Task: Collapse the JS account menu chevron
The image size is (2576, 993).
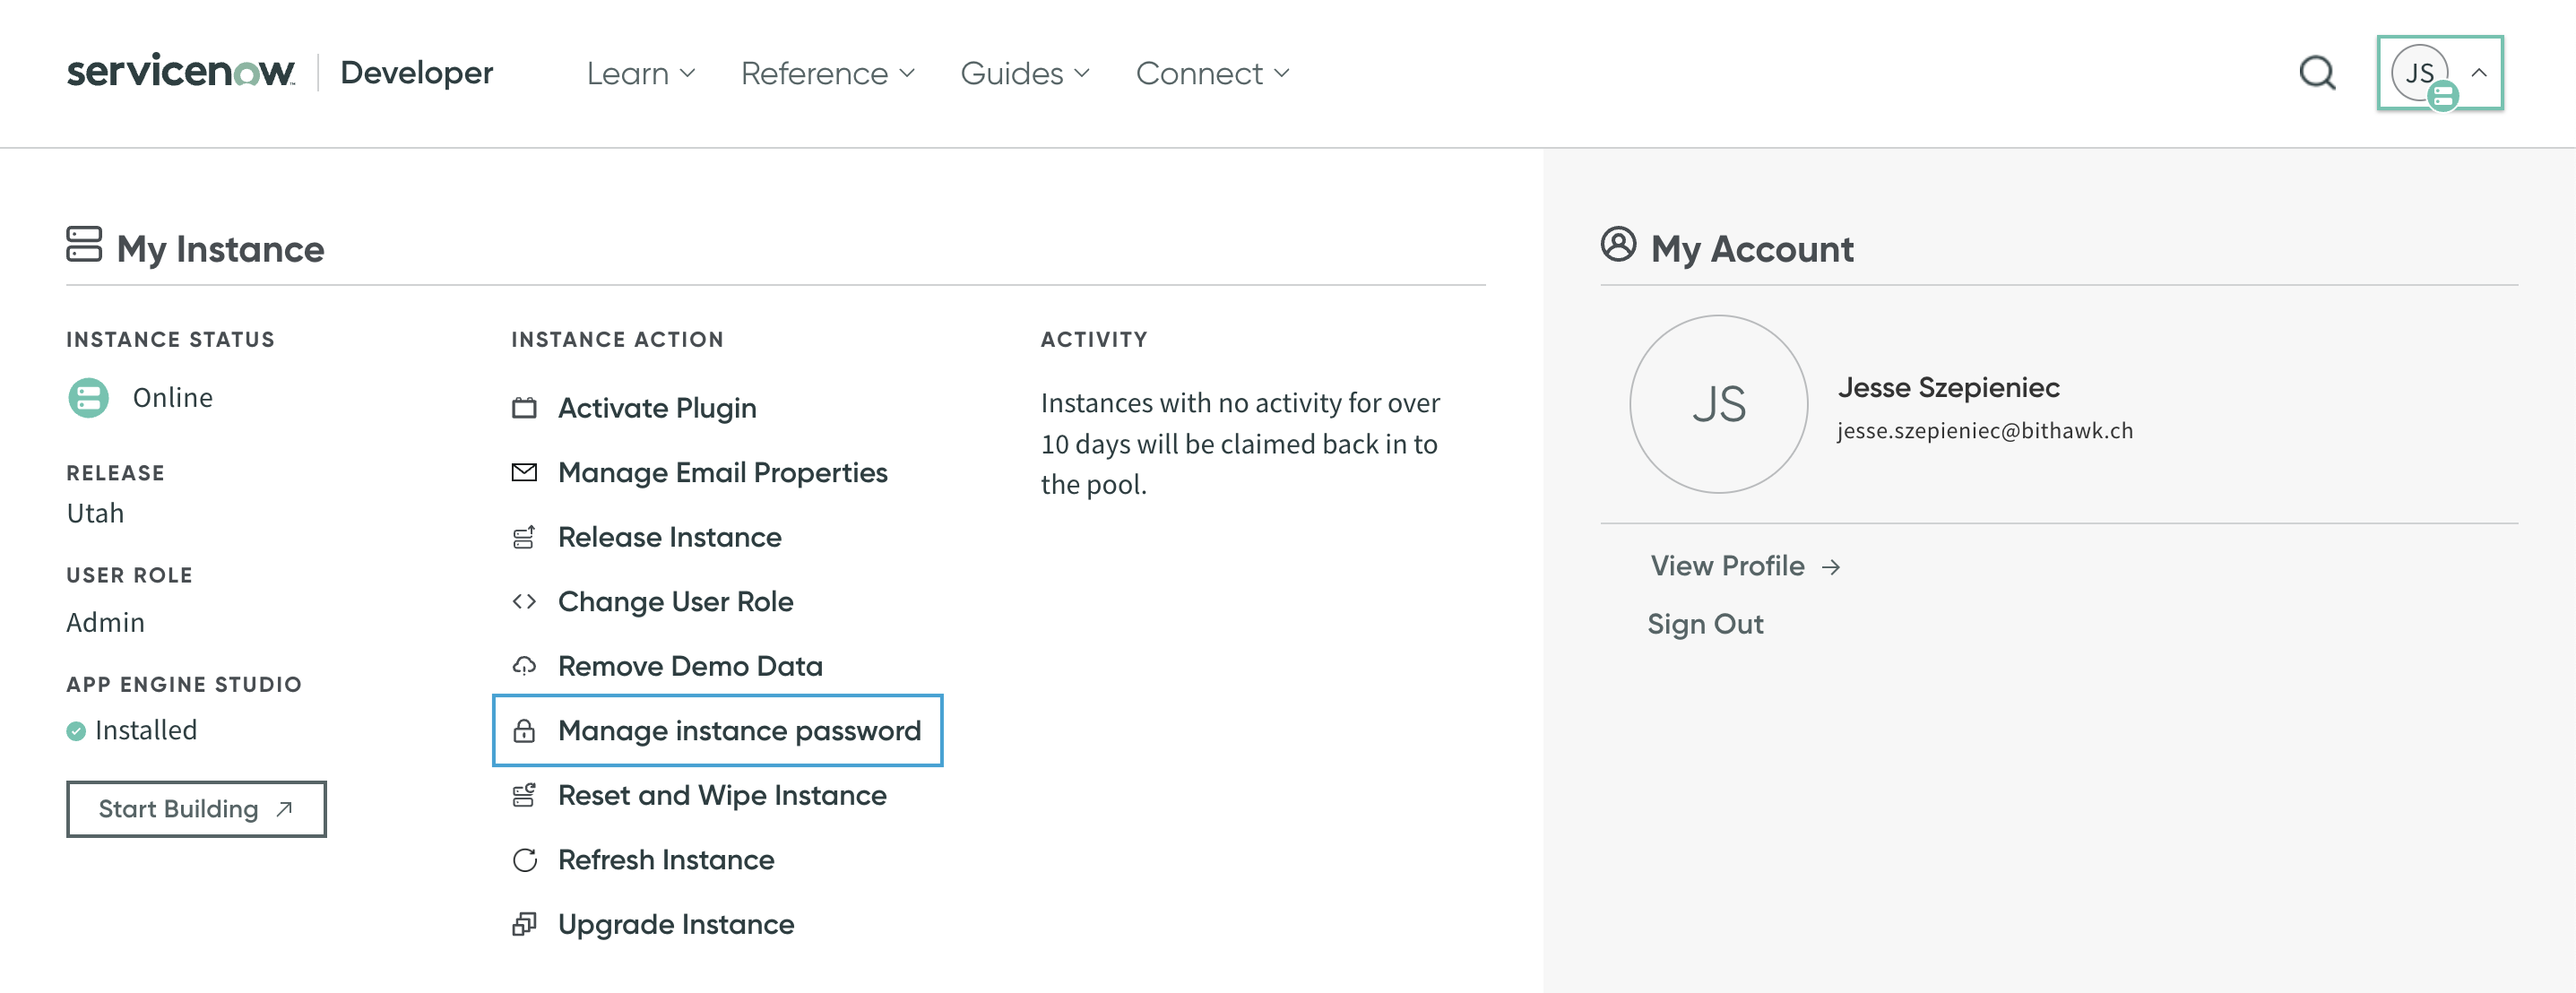Action: point(2479,73)
